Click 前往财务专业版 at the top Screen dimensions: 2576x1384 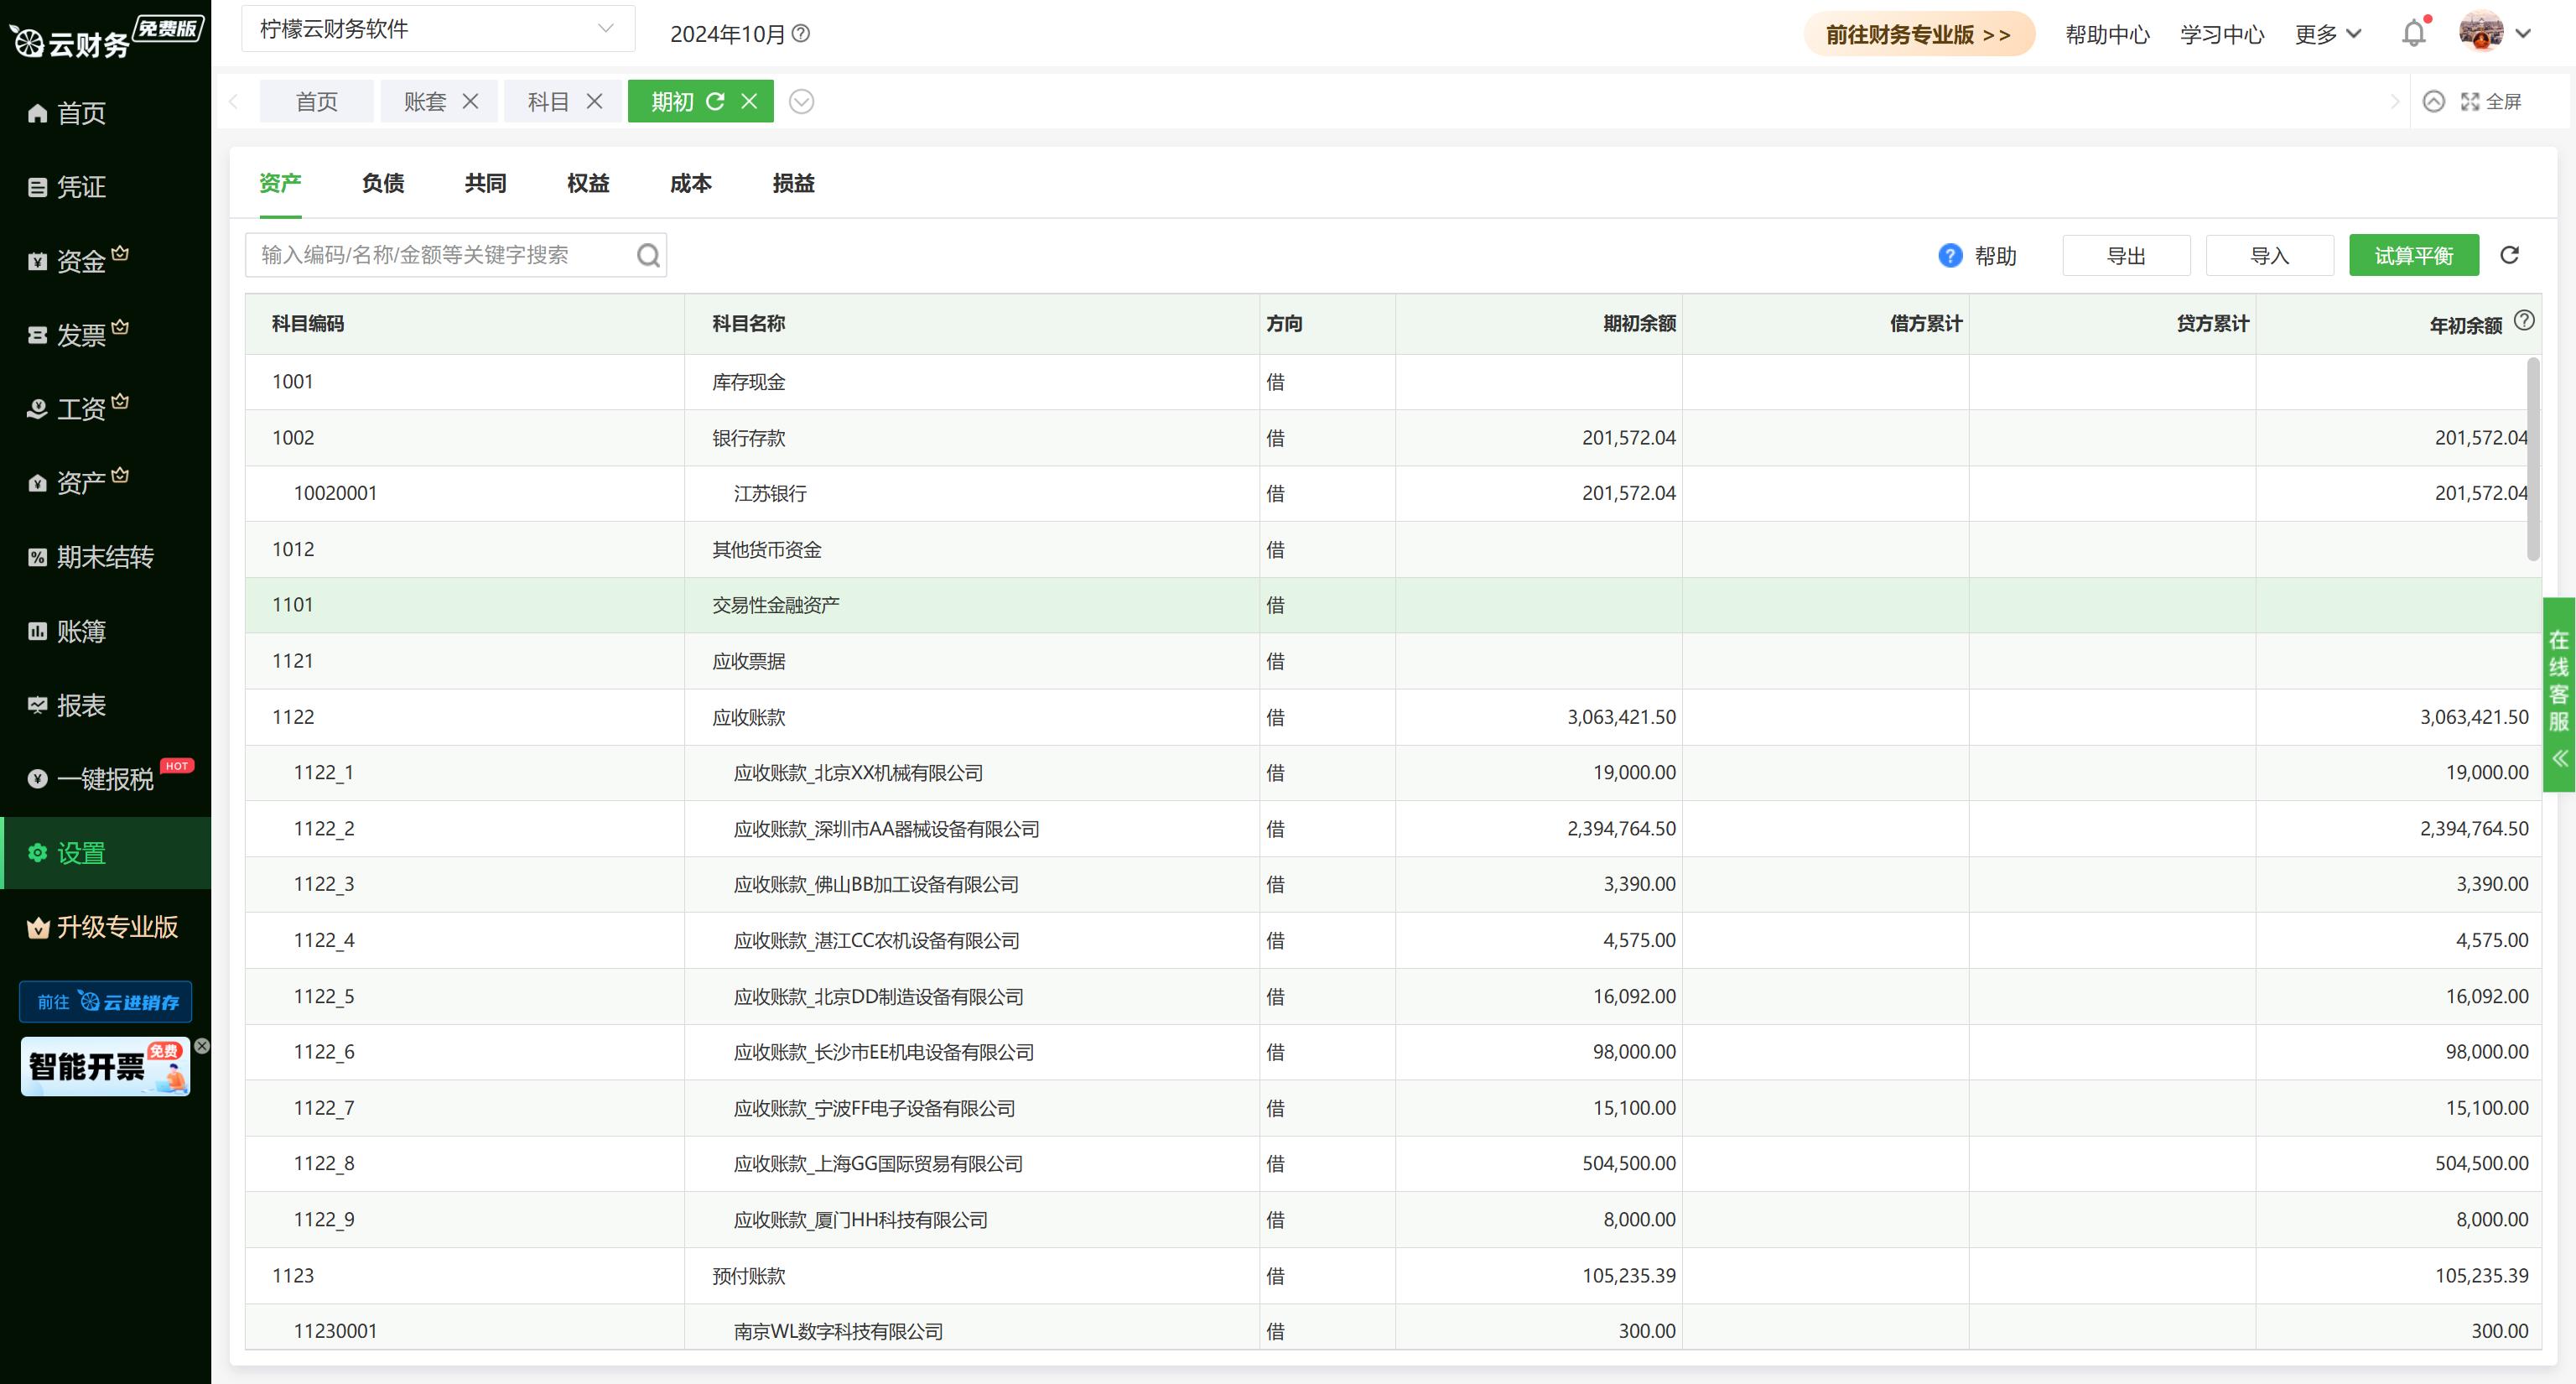[1918, 33]
